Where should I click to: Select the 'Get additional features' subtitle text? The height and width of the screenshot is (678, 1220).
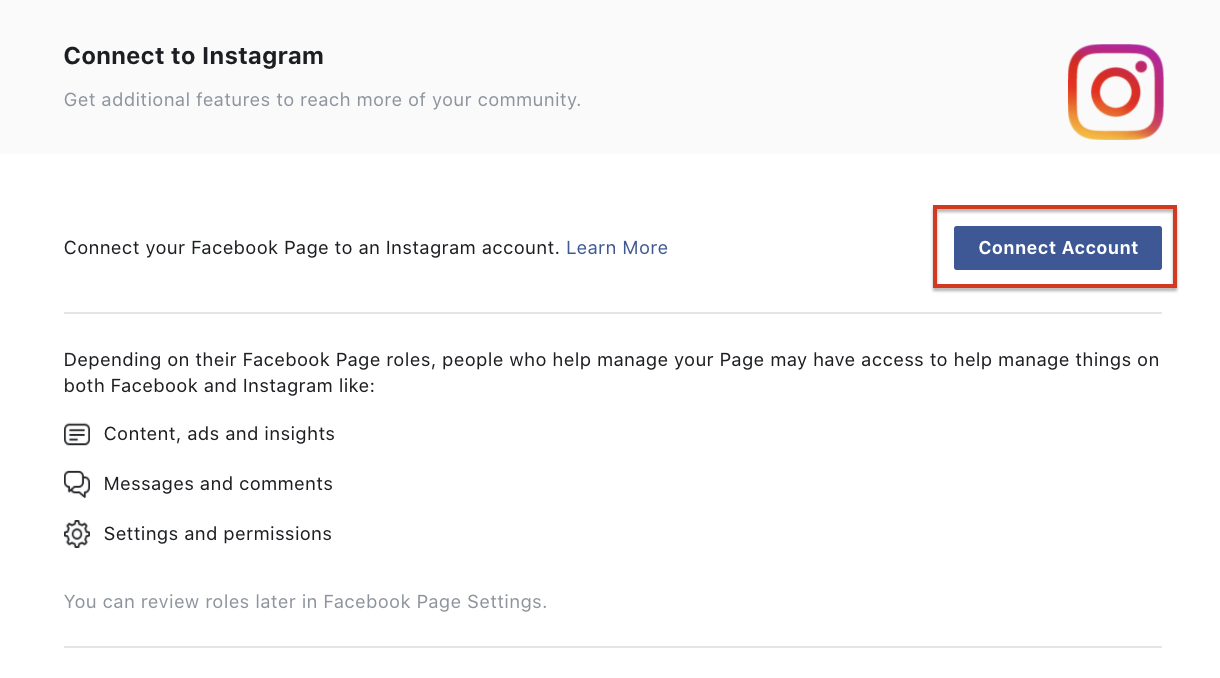322,100
